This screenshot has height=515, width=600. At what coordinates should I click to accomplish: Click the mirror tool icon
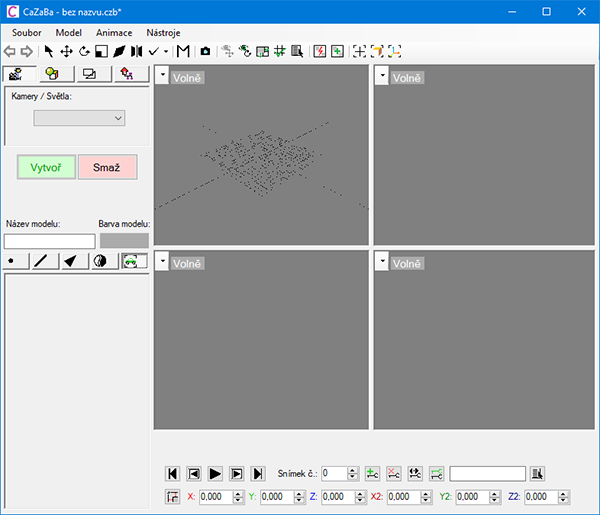pos(136,51)
